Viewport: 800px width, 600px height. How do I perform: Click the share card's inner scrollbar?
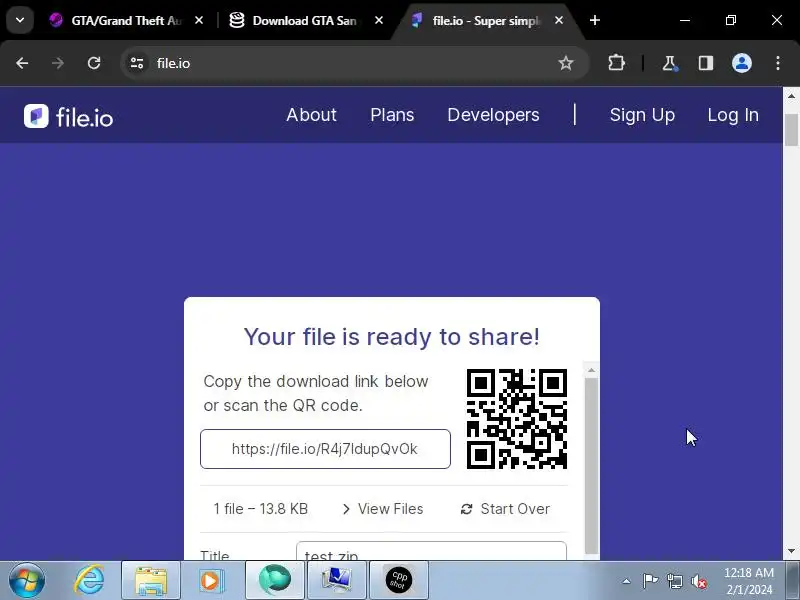click(x=591, y=464)
